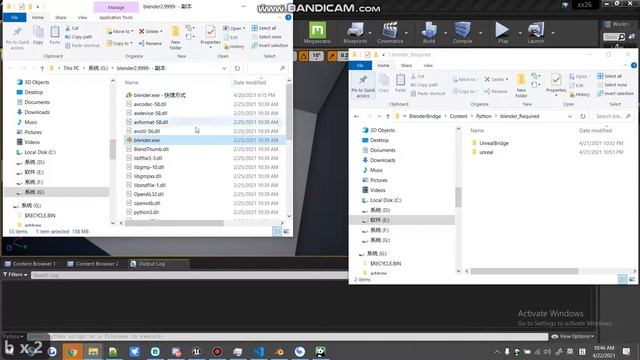Click Local Disk (C:) in the blender window sidebar
Screen dimensions: 640x360
[x=40, y=152]
